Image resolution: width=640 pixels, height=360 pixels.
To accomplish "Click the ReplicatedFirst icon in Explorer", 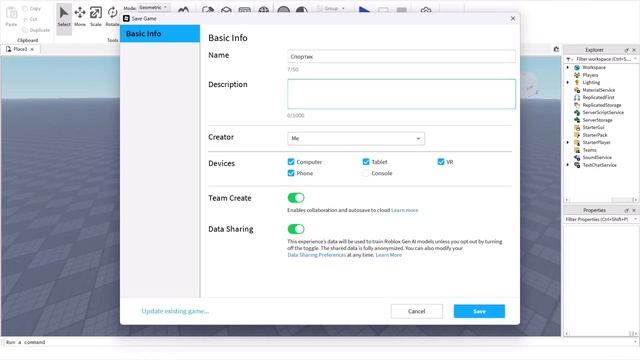I will click(577, 98).
